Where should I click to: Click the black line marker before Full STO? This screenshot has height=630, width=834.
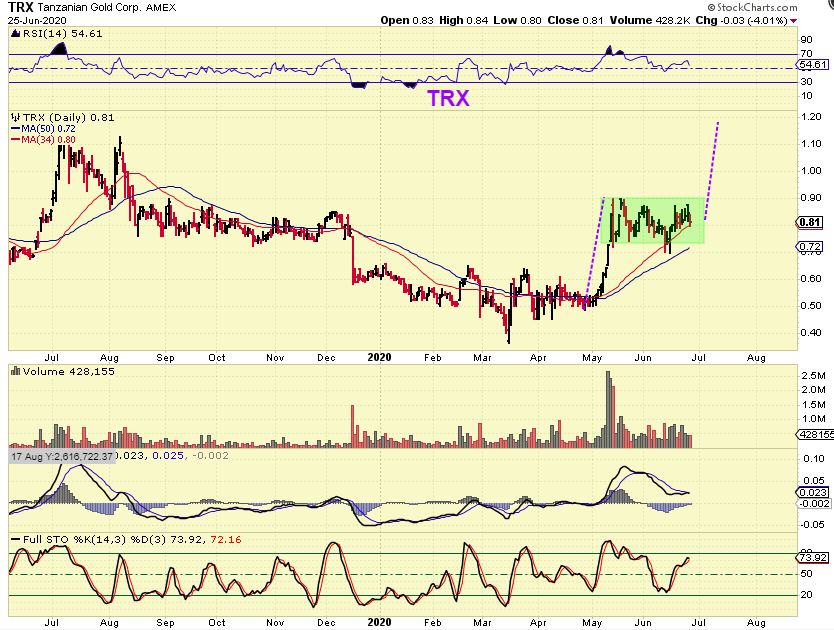click(16, 540)
